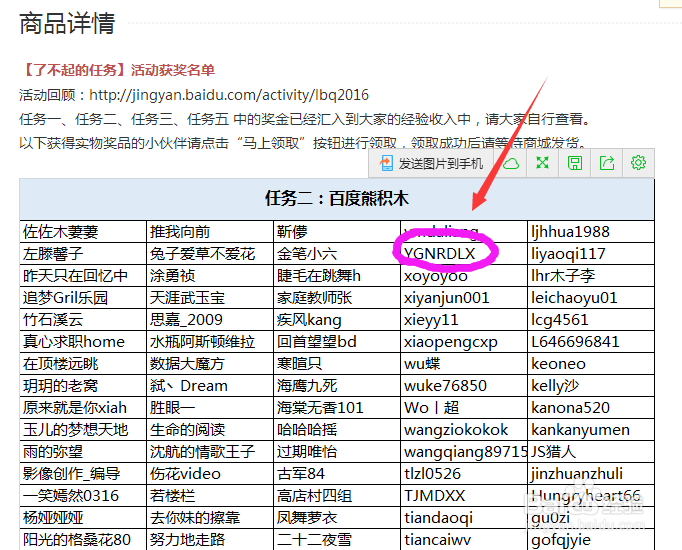Select cell 竹石溪云
682x550 pixels.
click(83, 320)
